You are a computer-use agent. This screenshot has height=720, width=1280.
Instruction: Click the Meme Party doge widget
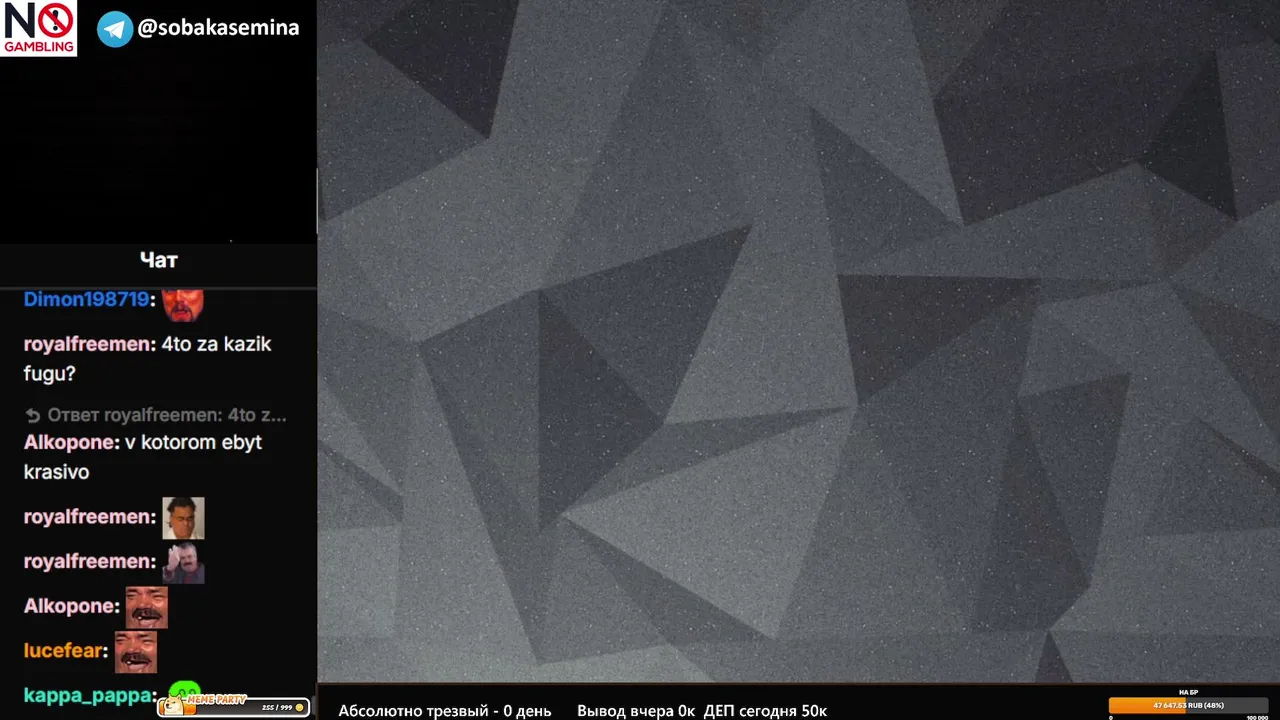232,706
